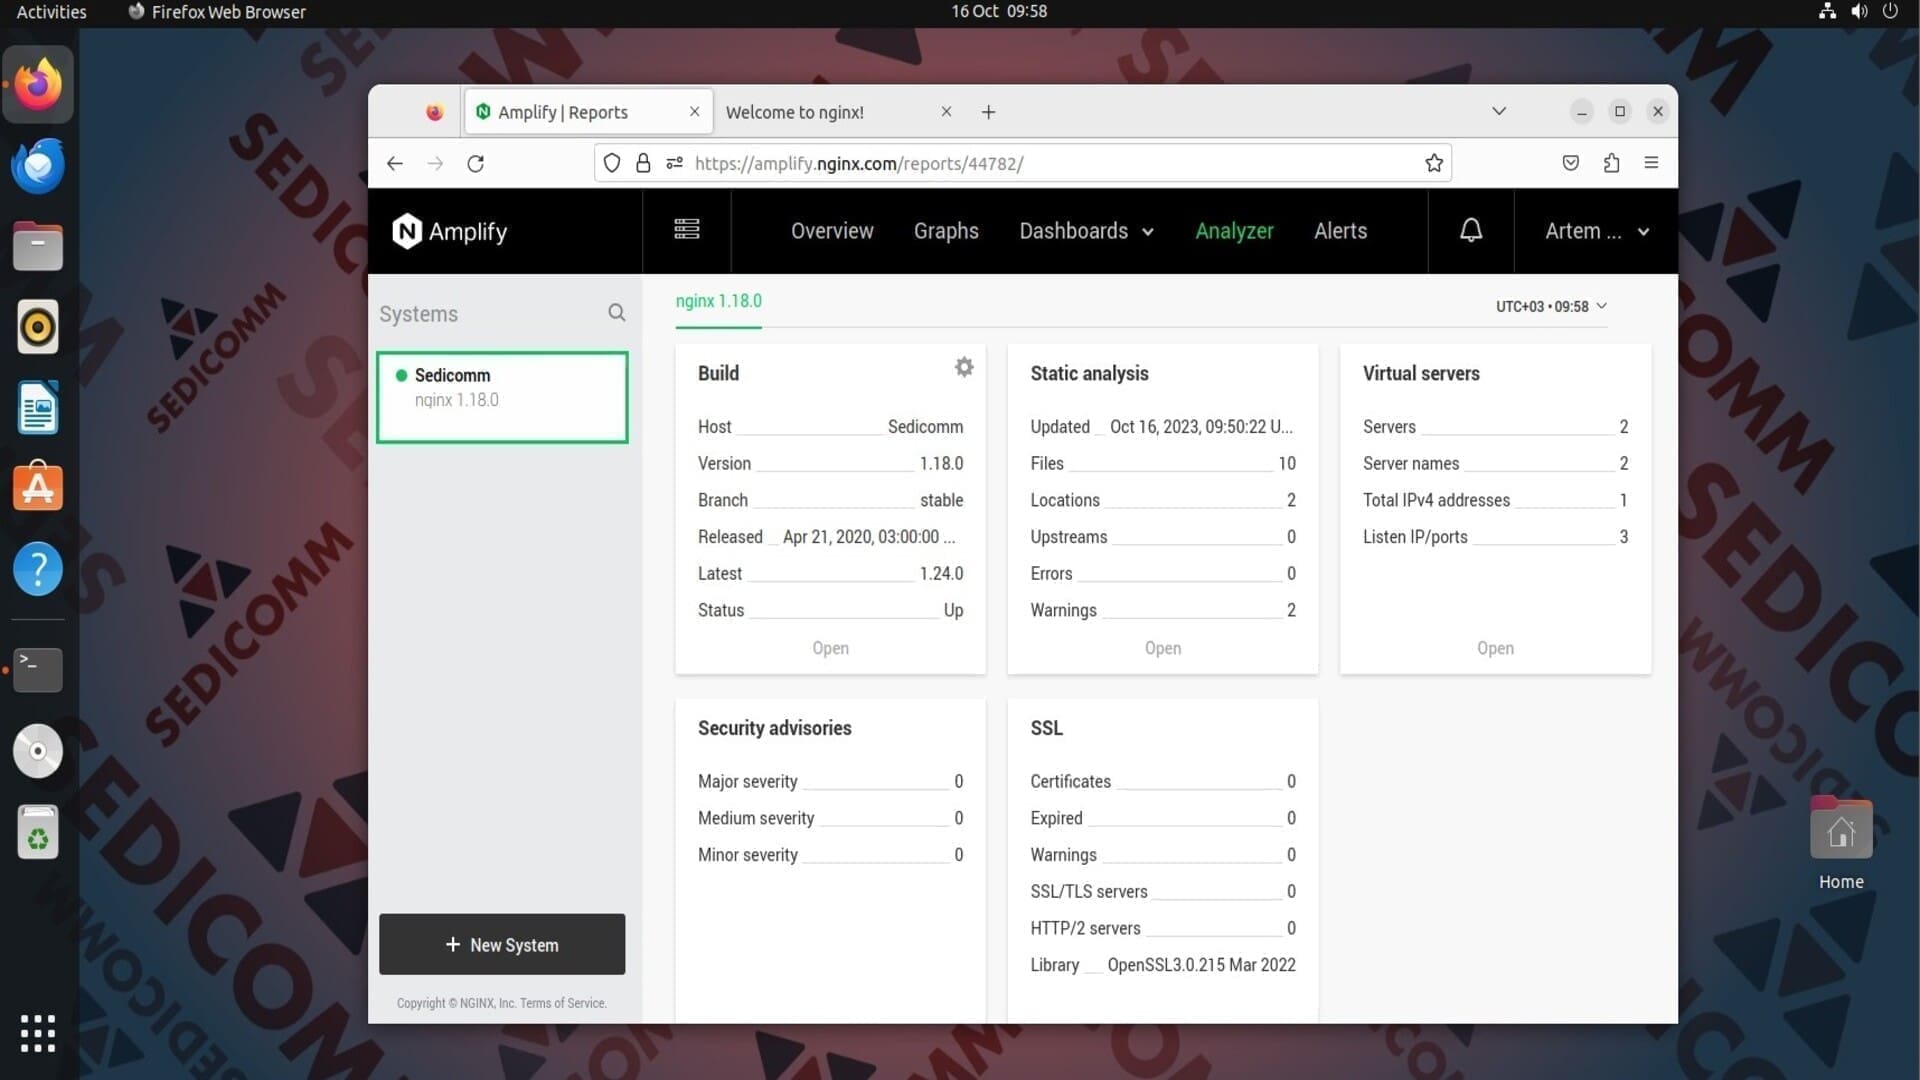This screenshot has height=1080, width=1920.
Task: Open Virtual servers details link
Action: coord(1494,648)
